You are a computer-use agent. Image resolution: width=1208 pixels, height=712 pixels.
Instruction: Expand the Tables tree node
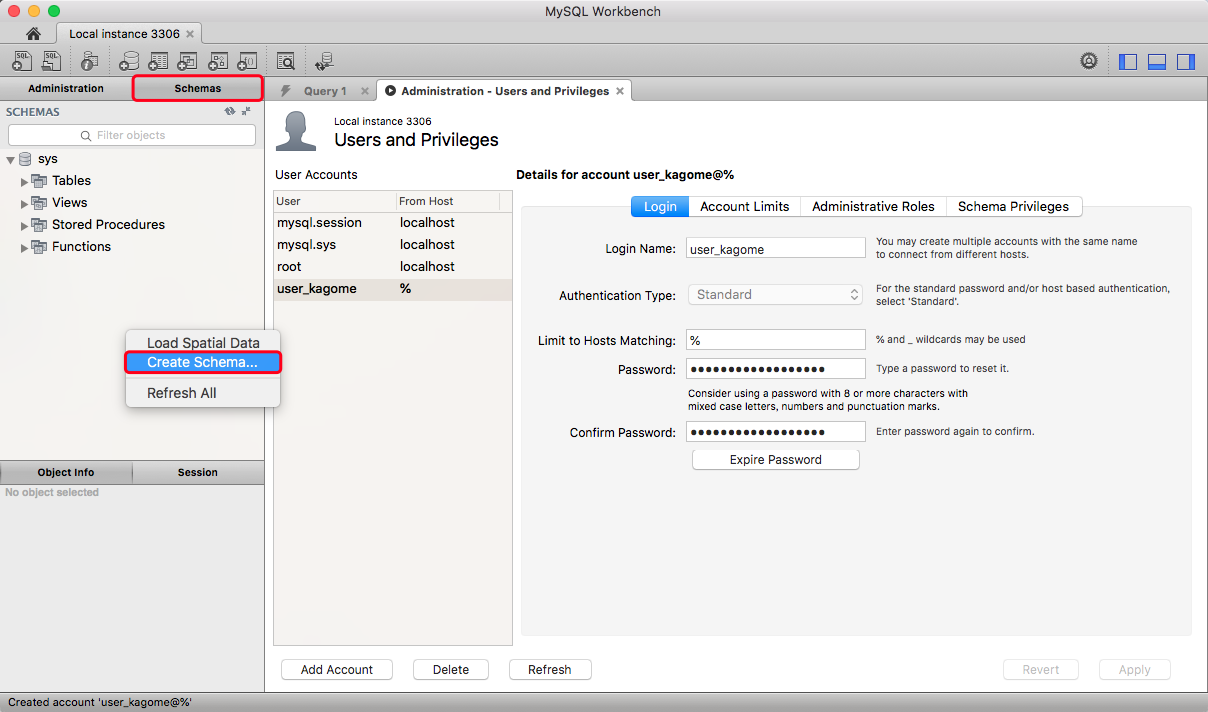[25, 182]
